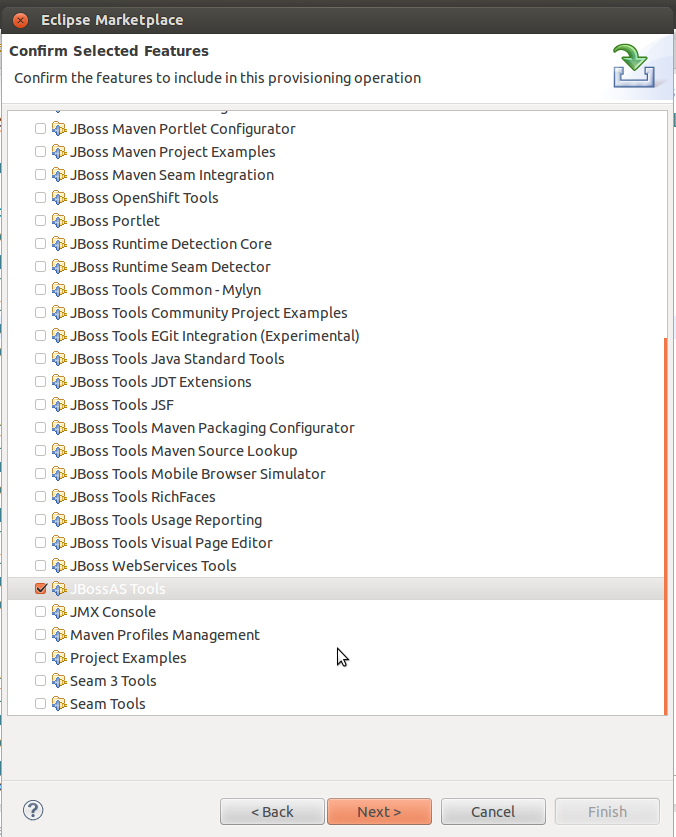Viewport: 676px width, 837px height.
Task: Select JBoss Tools RichFaces row text
Action: pos(143,496)
